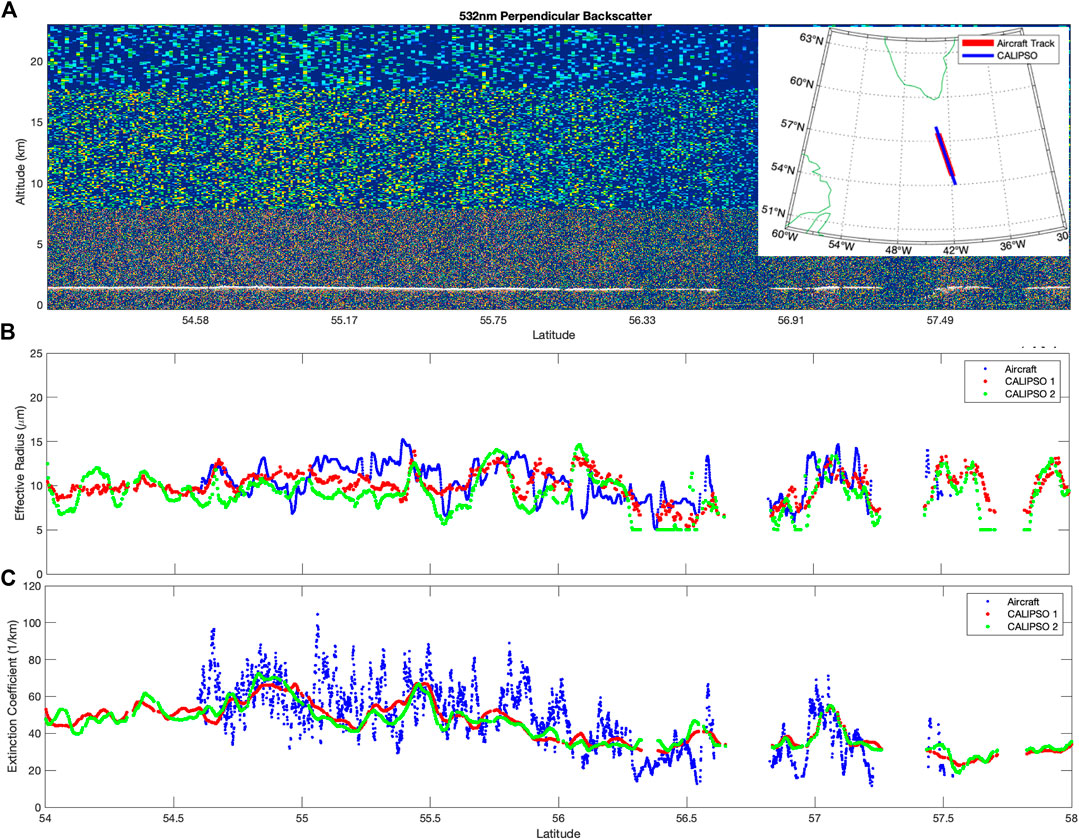Click the 60°N map latitude label
1079x840 pixels.
pyautogui.click(x=803, y=83)
